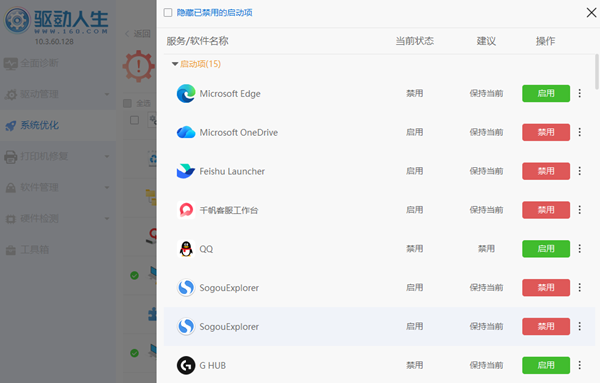Click the highlighted SogouExplorer row icon
600x383 pixels.
pos(186,326)
